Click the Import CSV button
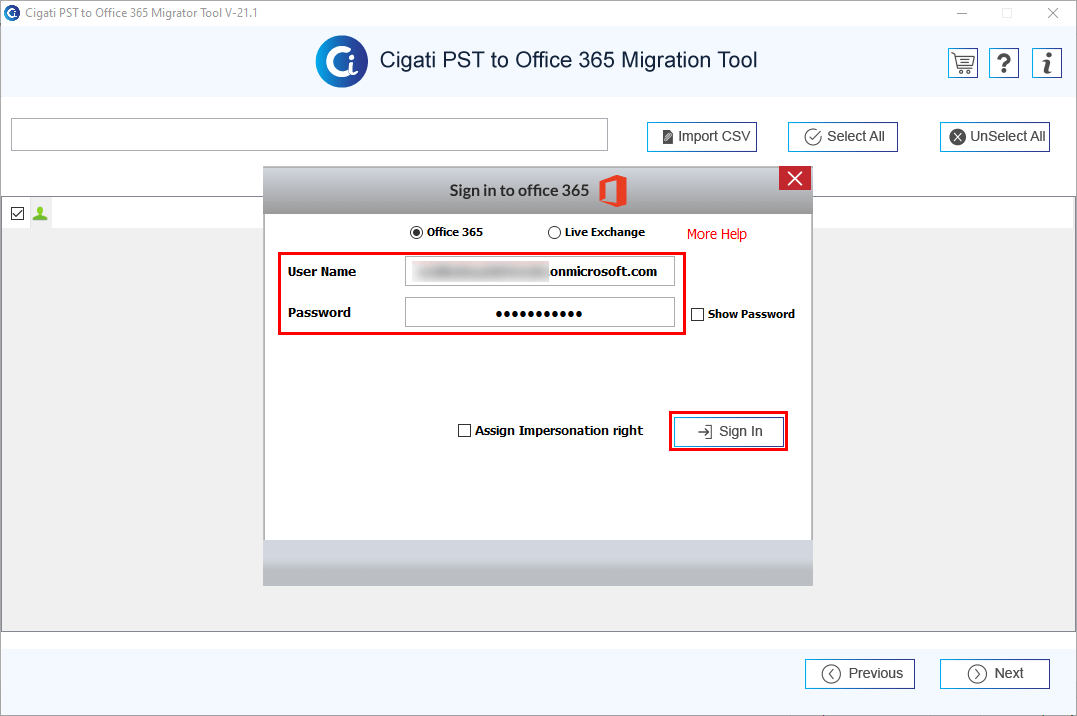This screenshot has width=1077, height=716. 702,137
